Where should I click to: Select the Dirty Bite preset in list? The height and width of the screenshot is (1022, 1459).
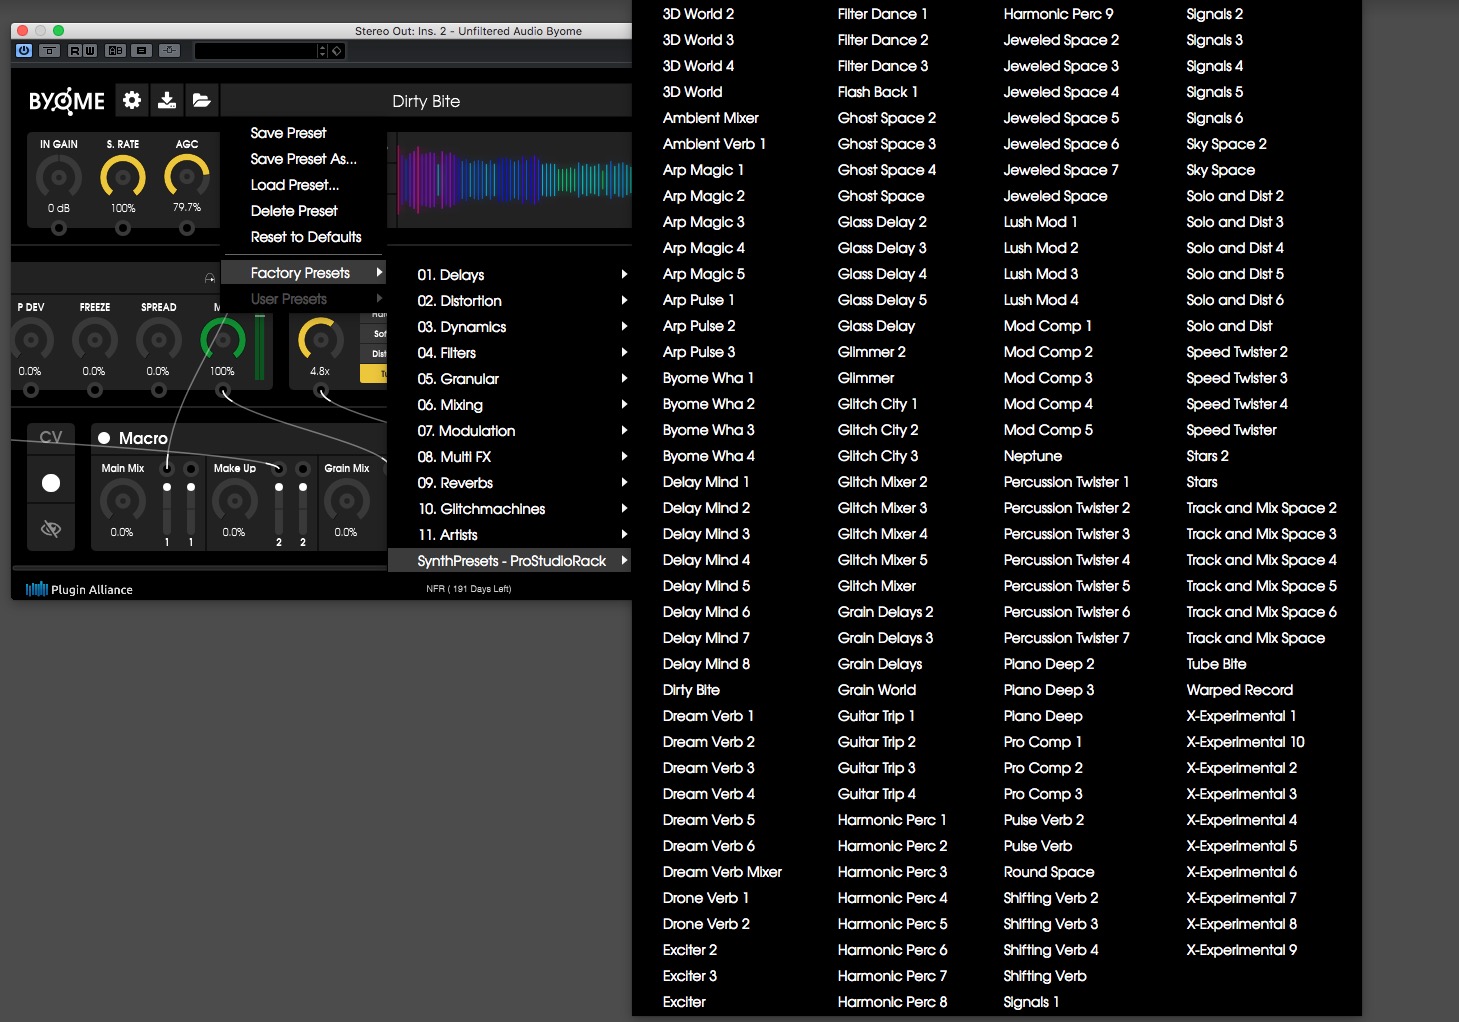pos(691,690)
